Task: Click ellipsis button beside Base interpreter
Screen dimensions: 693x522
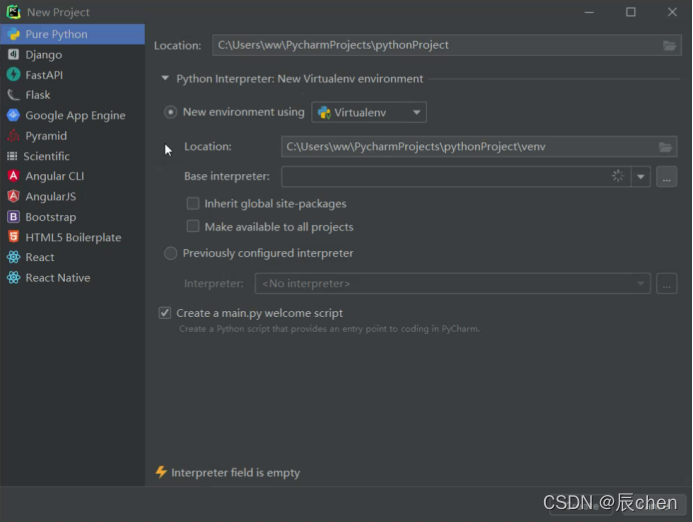Action: click(666, 177)
